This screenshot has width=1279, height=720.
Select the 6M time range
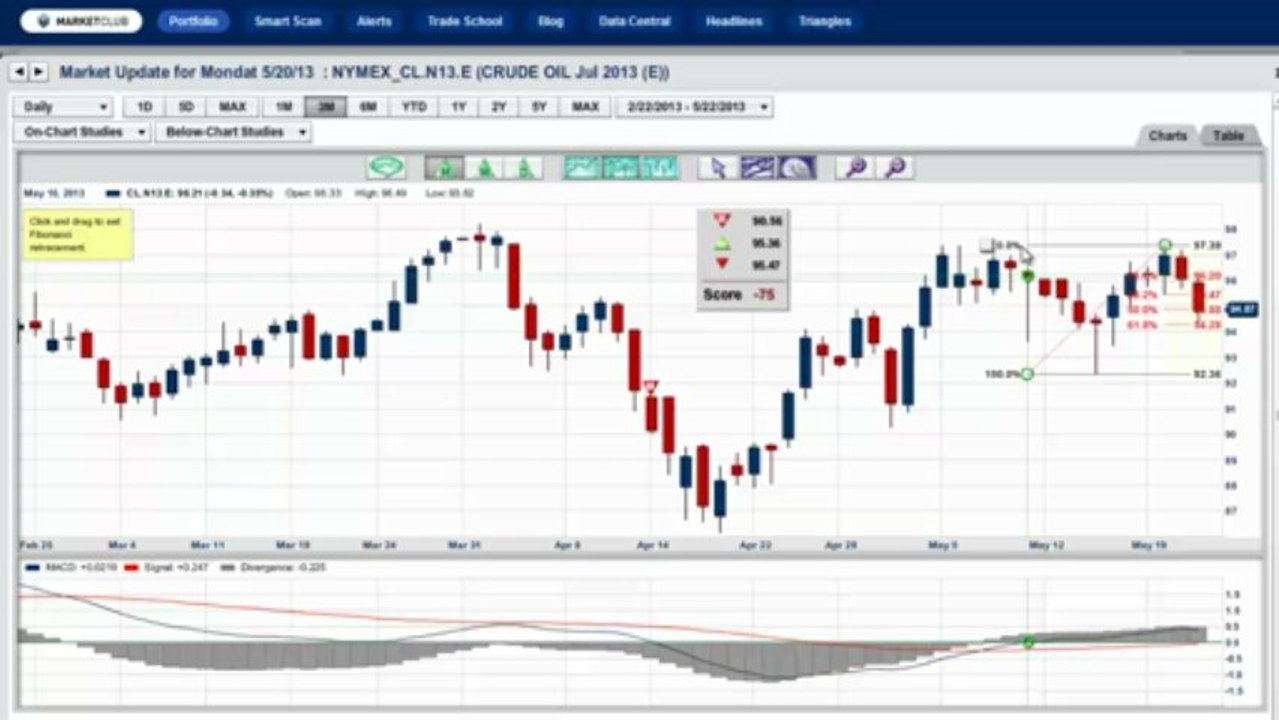click(x=368, y=107)
